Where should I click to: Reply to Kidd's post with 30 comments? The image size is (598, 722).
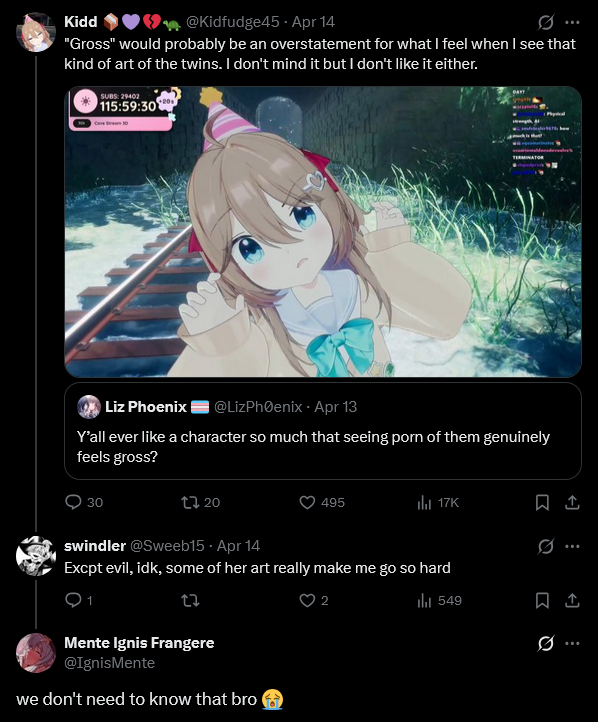pos(84,502)
